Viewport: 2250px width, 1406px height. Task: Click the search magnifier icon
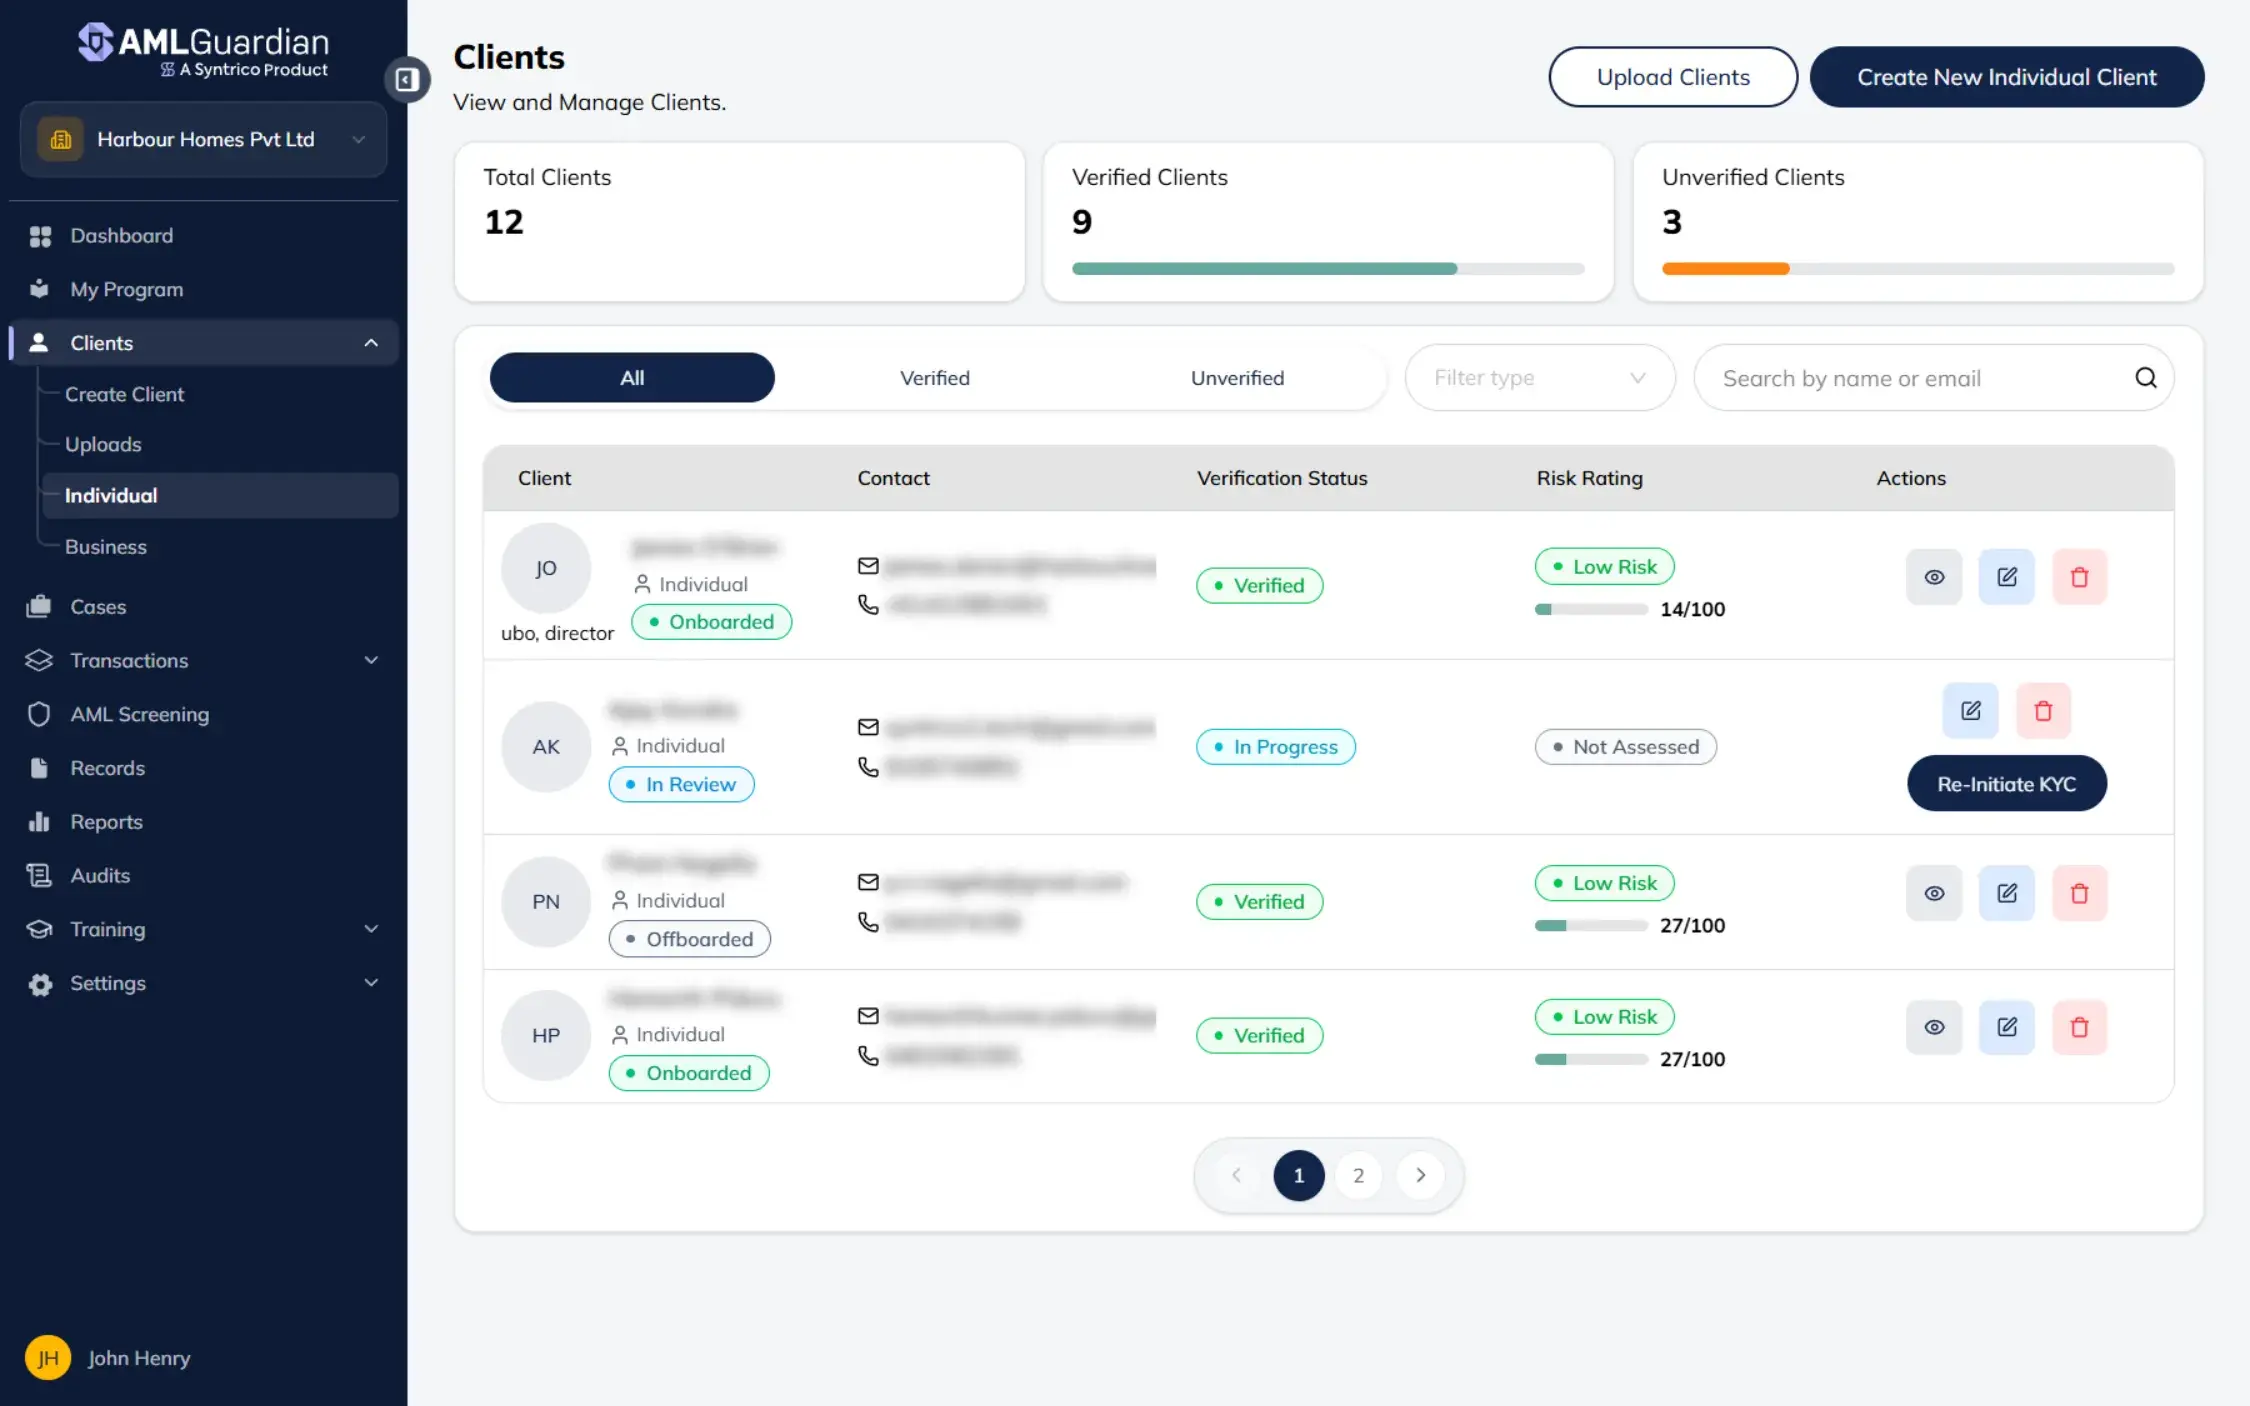point(2145,378)
